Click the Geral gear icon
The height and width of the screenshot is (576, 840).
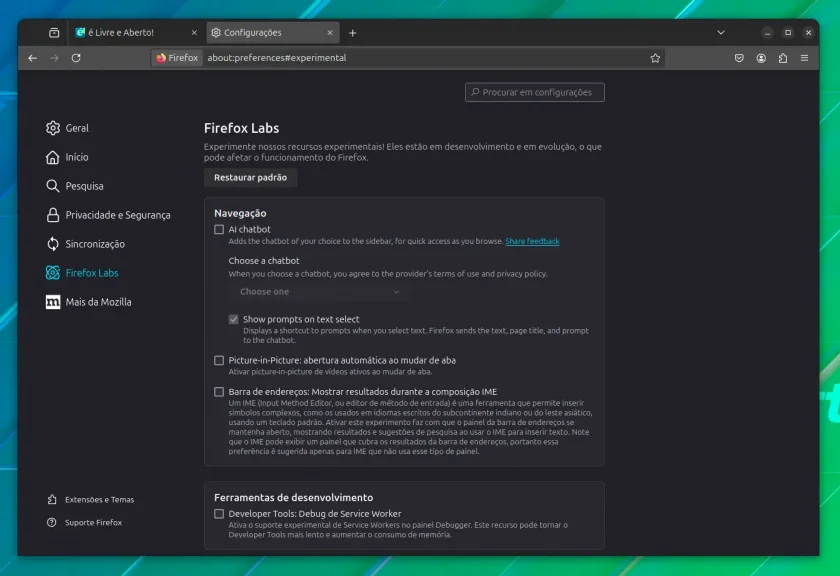(52, 128)
